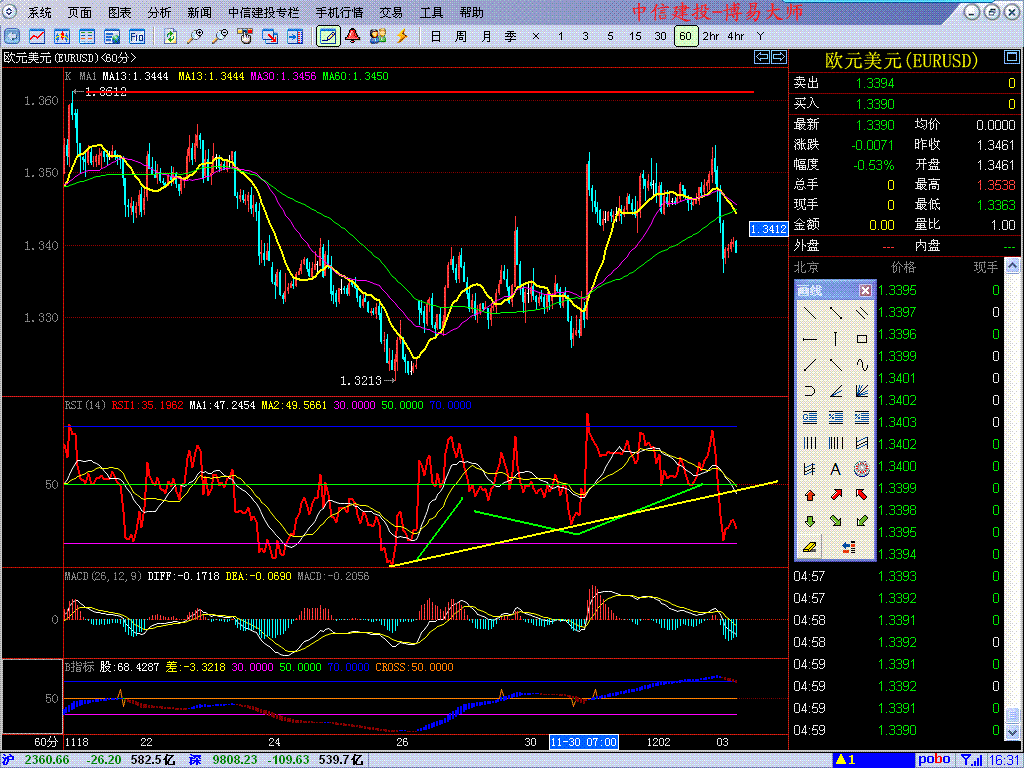This screenshot has height=768, width=1024.
Task: Switch chart period to 日 (daily)
Action: click(435, 36)
